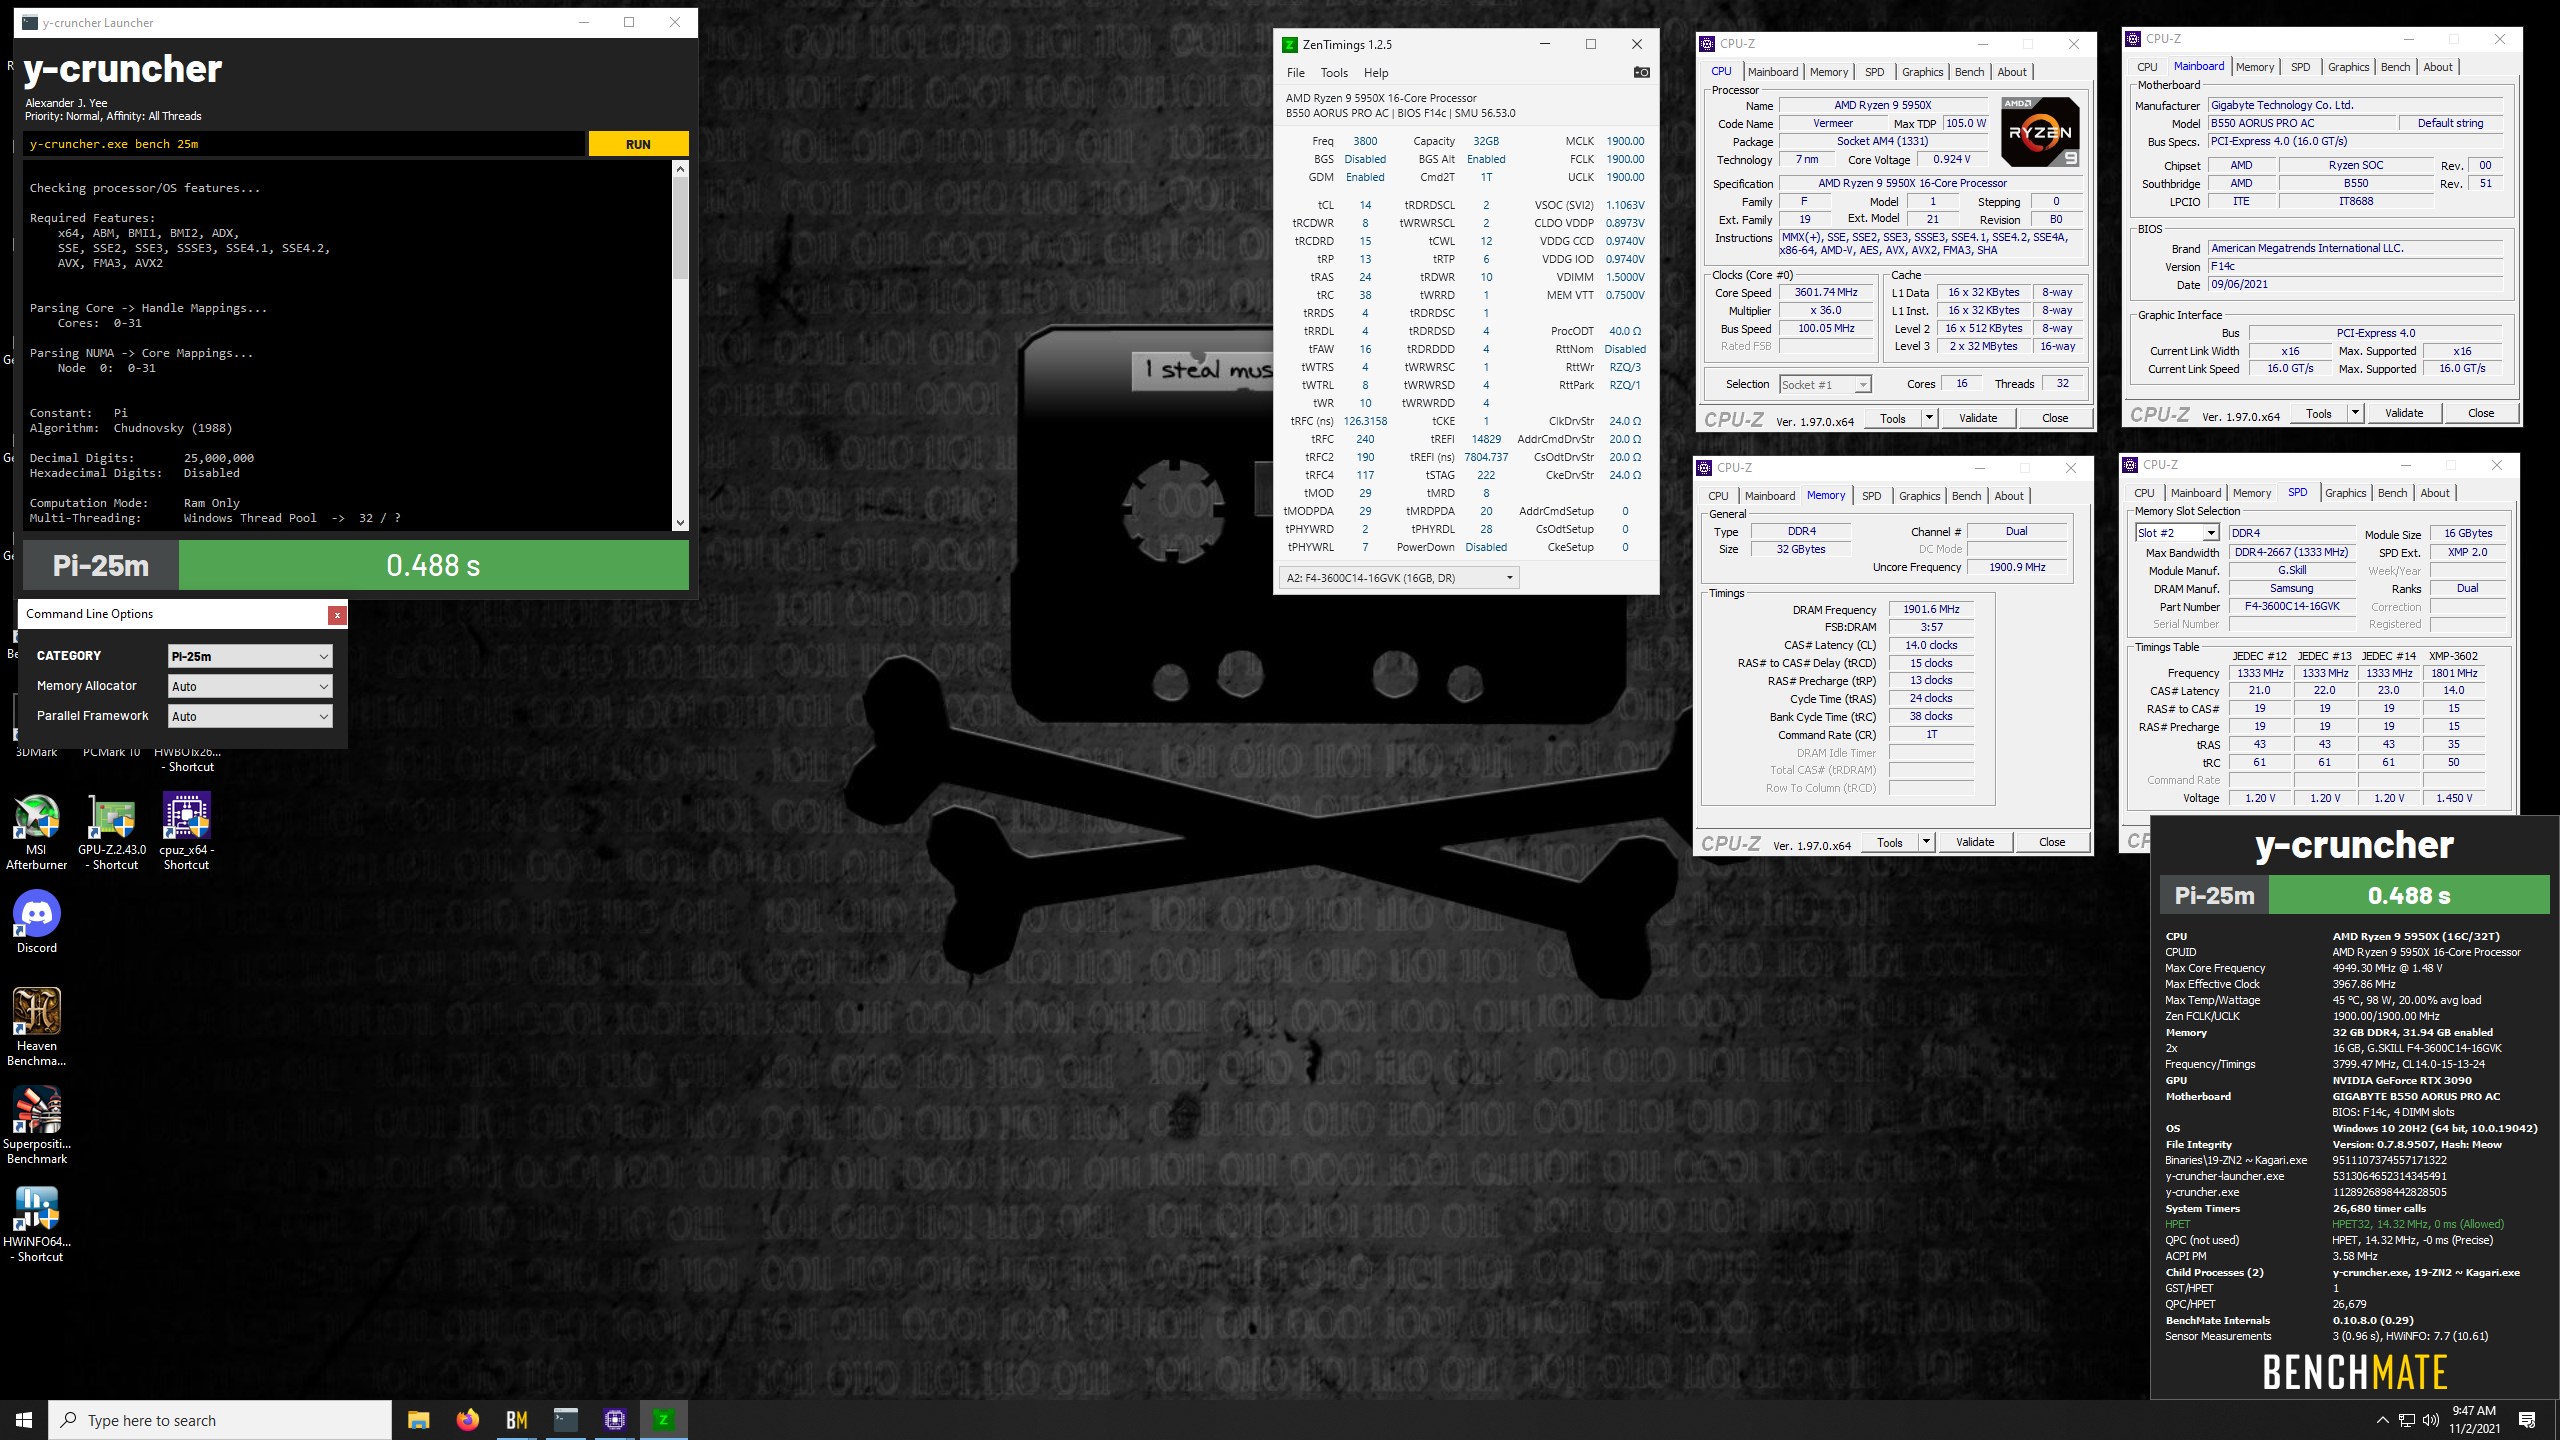Viewport: 2560px width, 1440px height.
Task: Click ZenTimings title bar app icon
Action: [1290, 44]
